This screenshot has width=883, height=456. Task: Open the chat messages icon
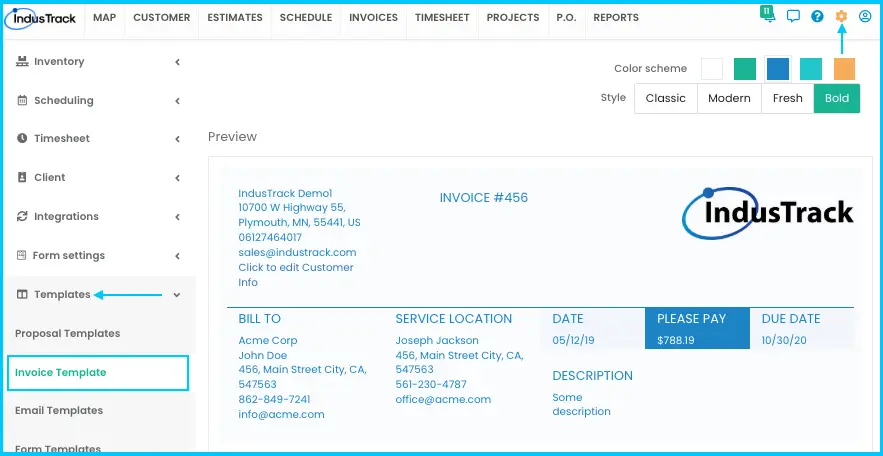793,16
